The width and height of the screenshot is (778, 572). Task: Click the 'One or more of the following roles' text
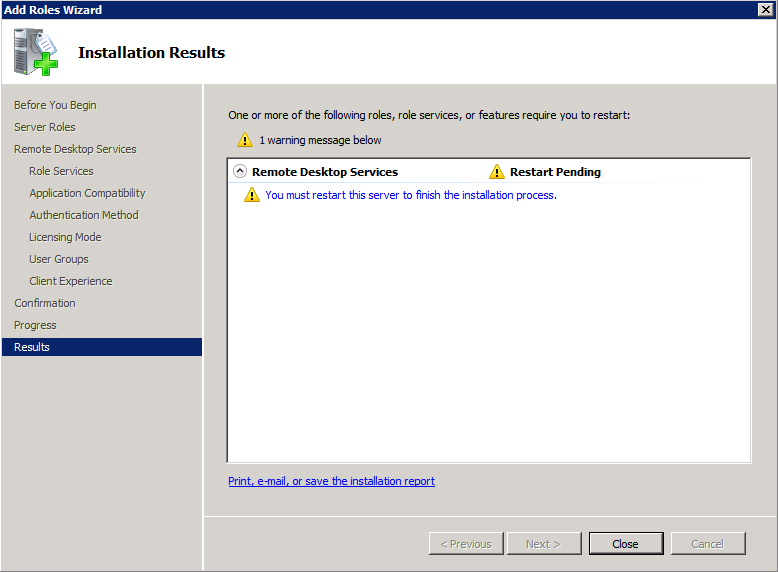point(429,115)
